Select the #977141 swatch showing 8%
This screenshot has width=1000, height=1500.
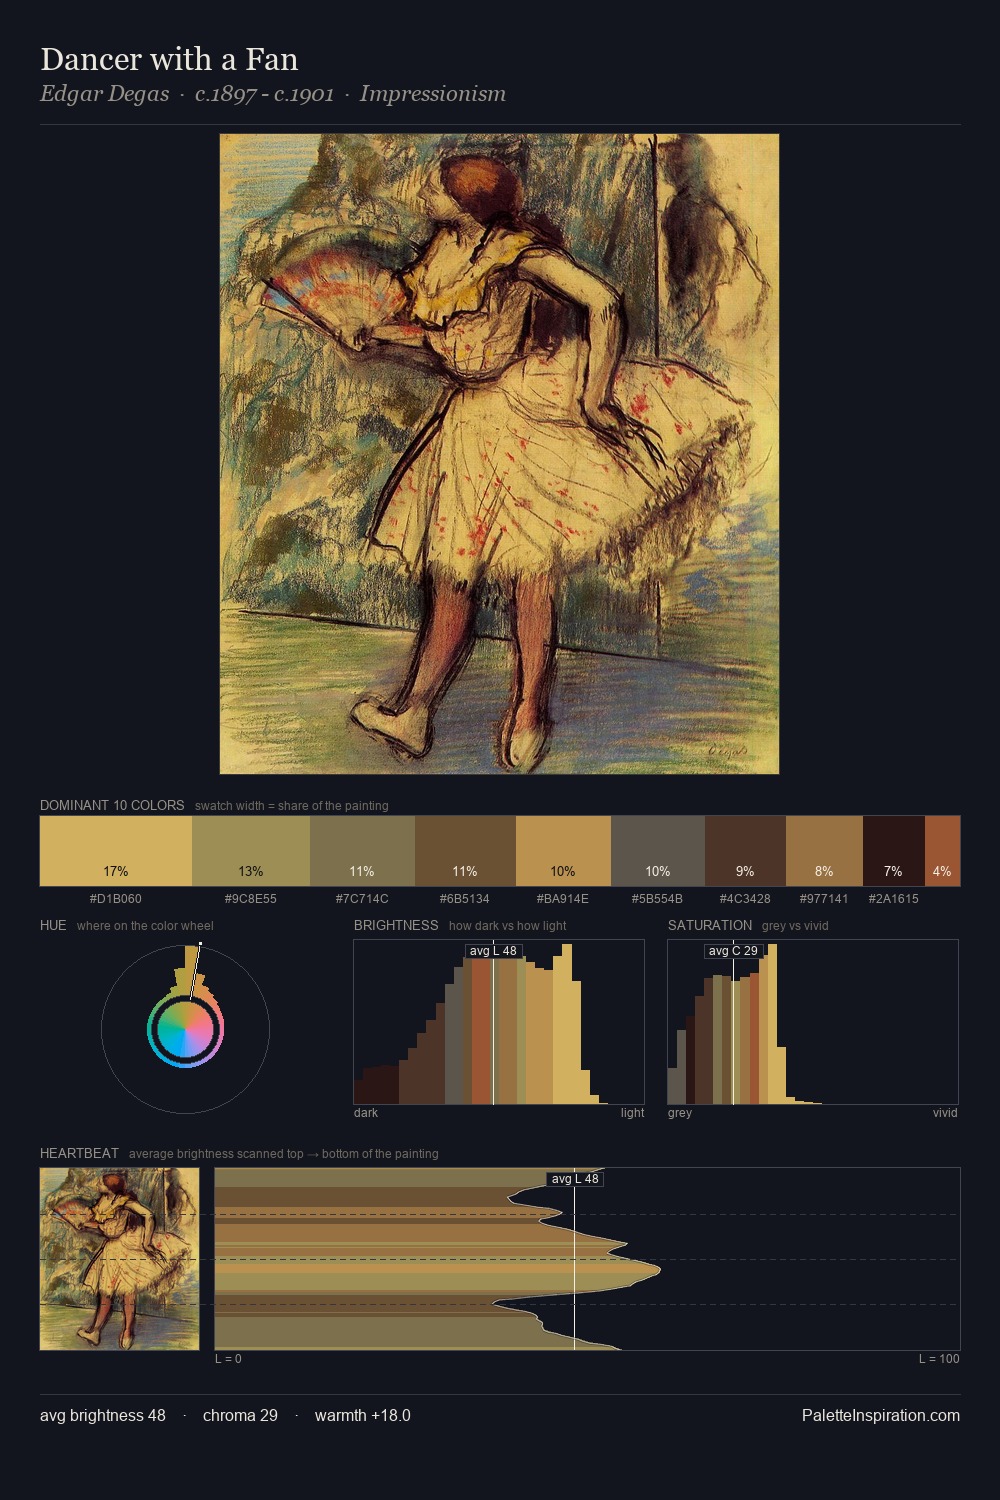(824, 851)
